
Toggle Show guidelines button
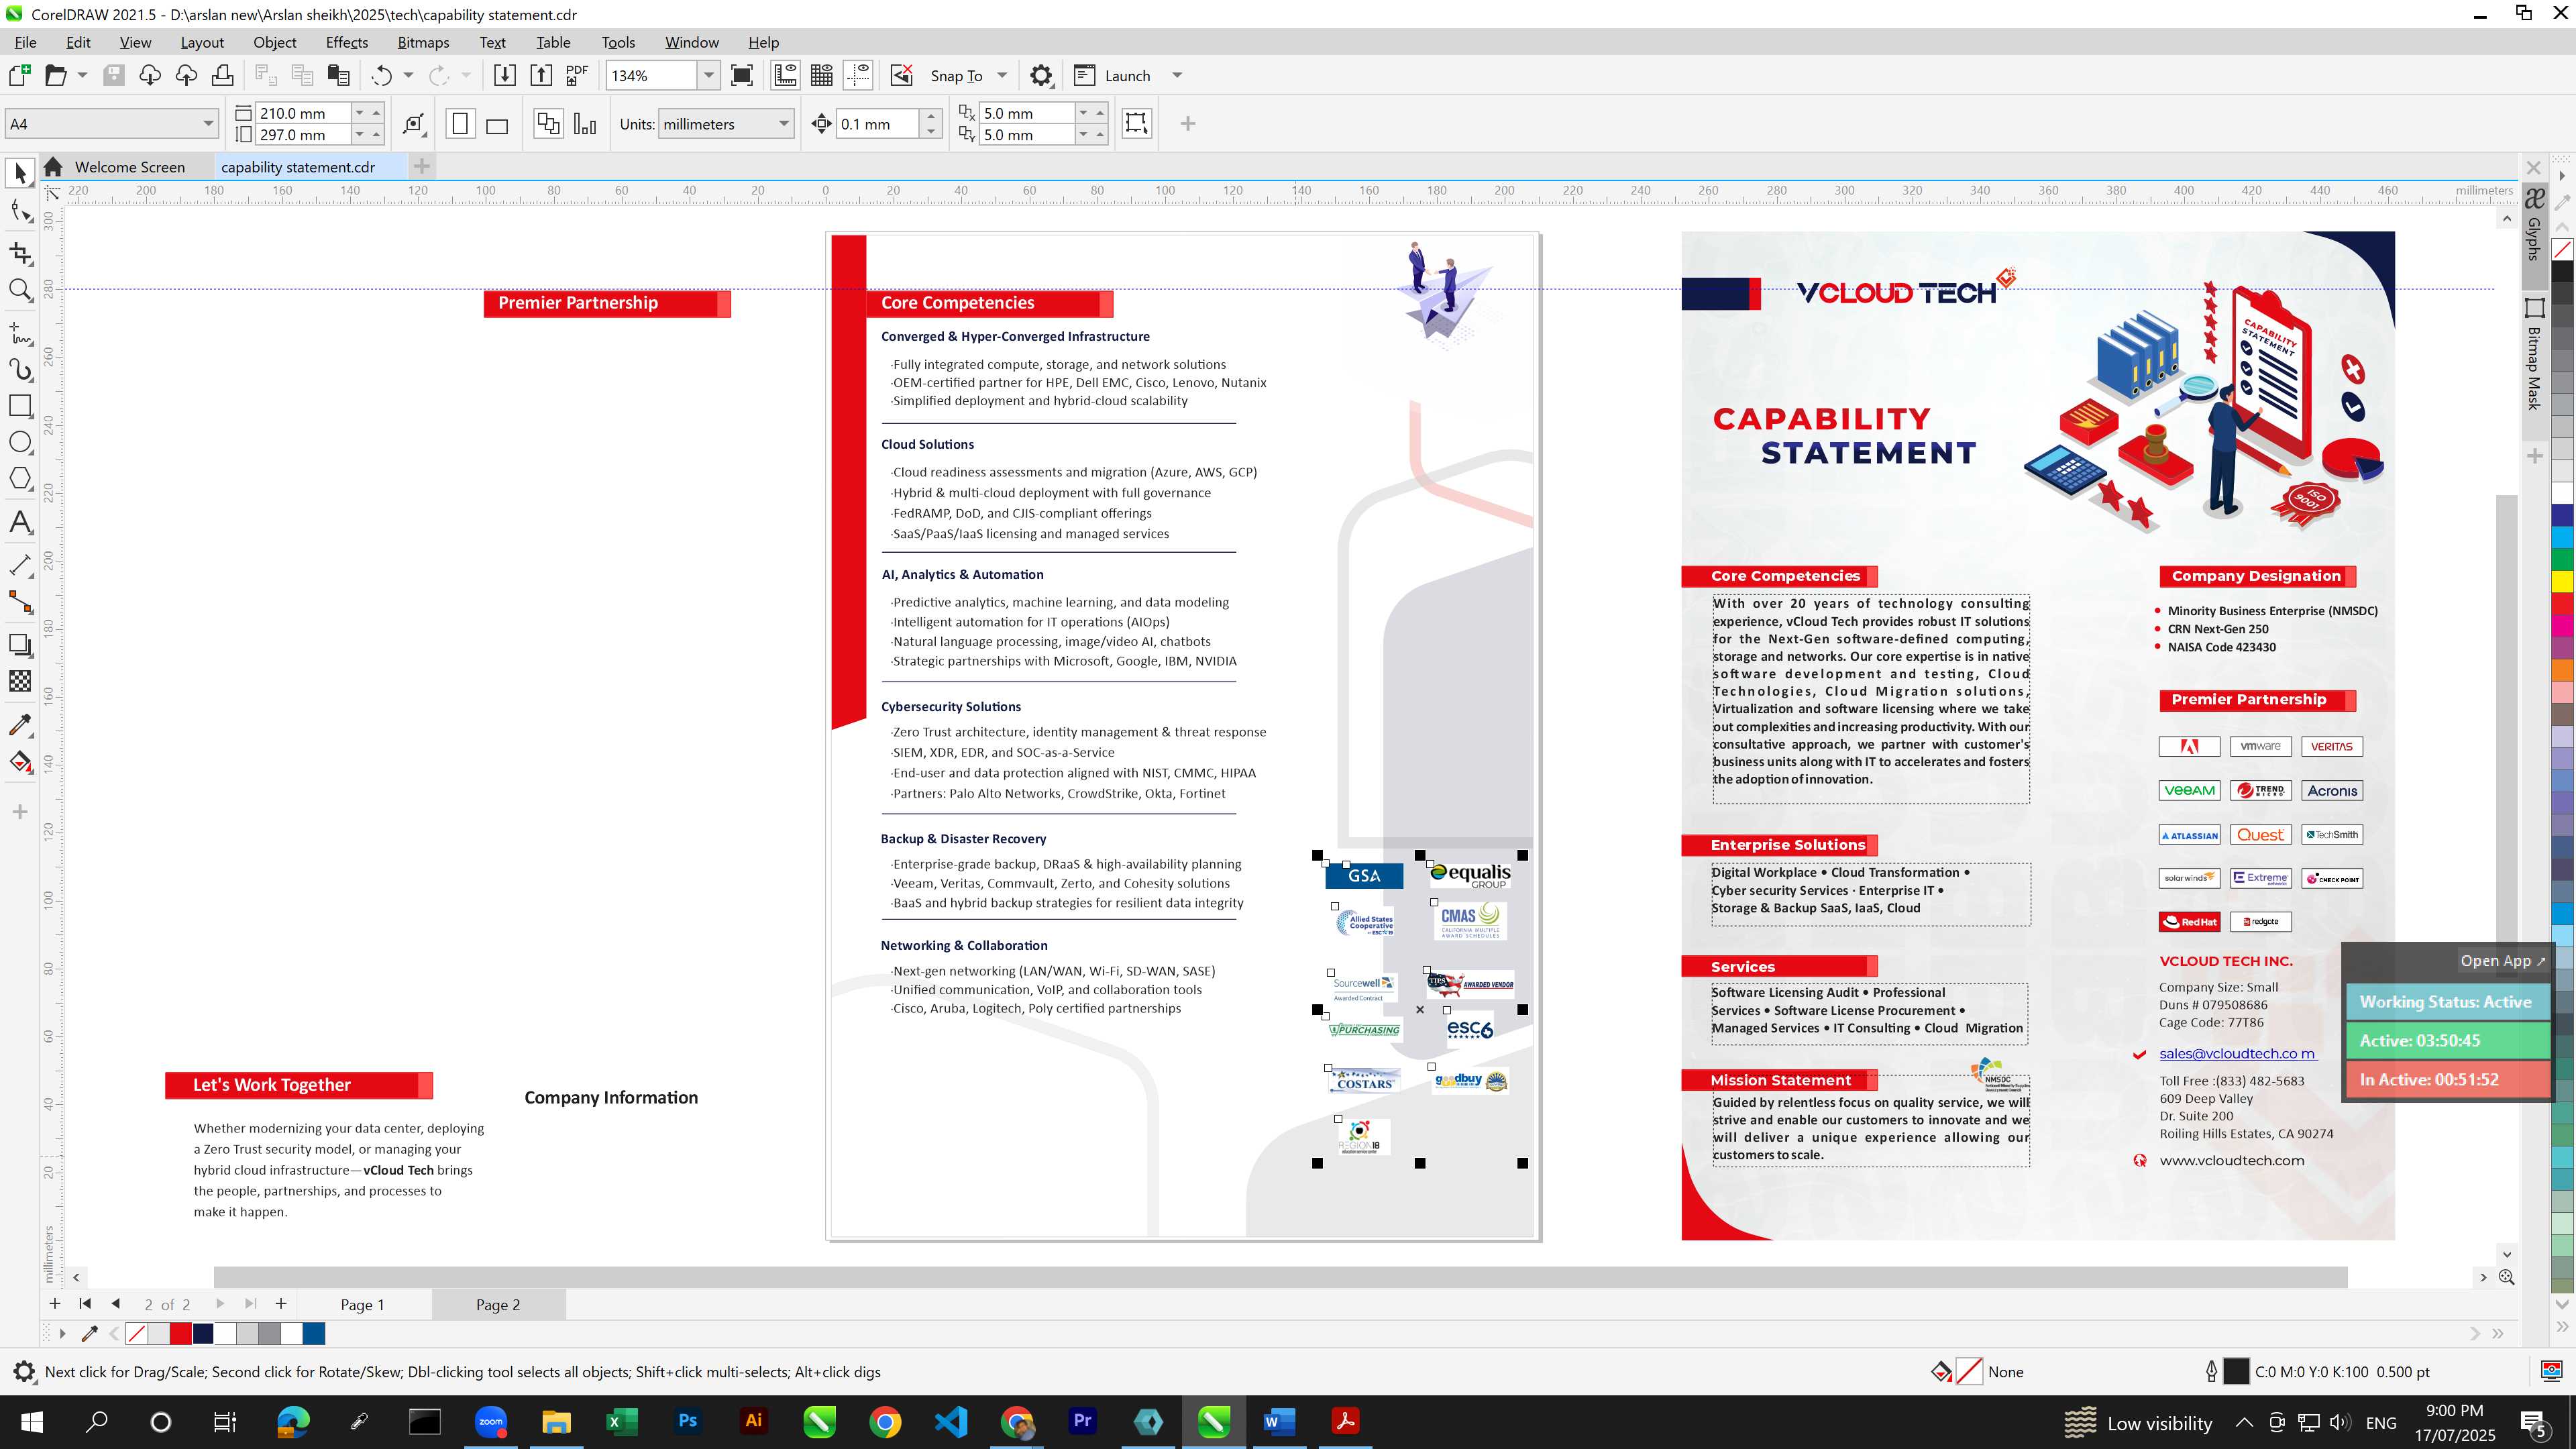pyautogui.click(x=858, y=75)
